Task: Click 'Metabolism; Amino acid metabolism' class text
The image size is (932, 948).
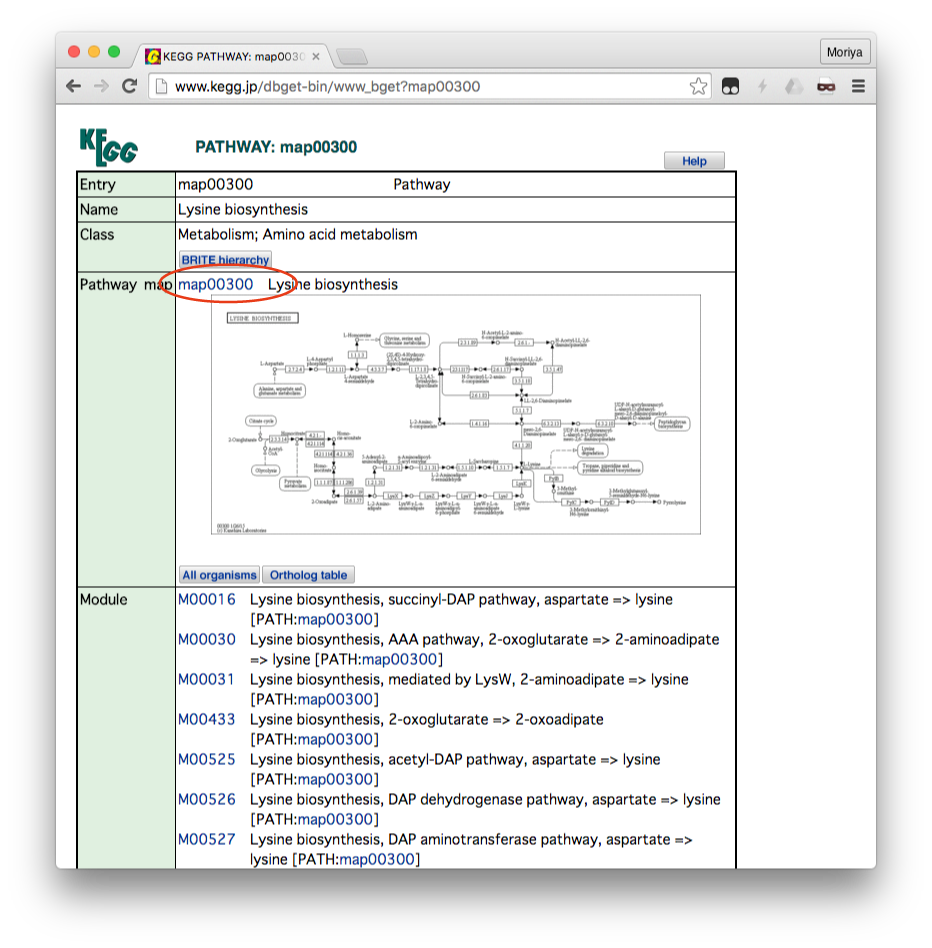Action: point(297,235)
